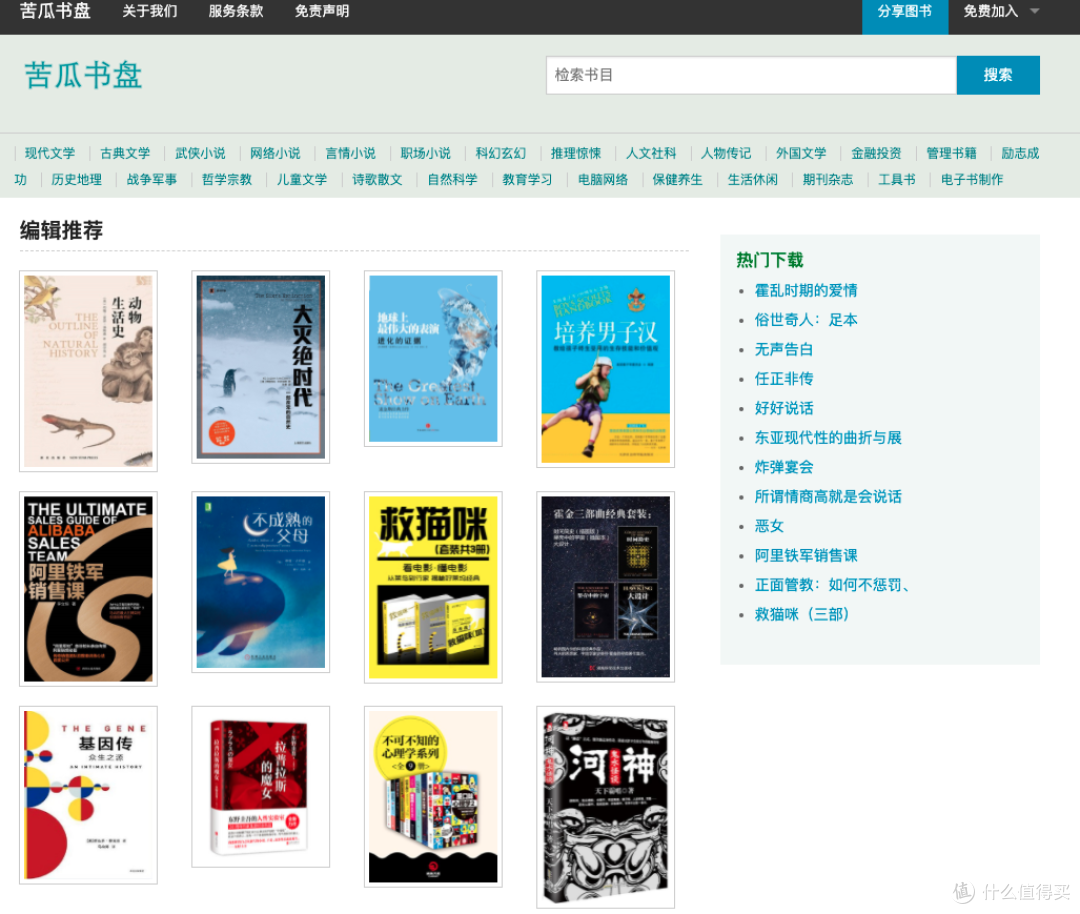1080x914 pixels.
Task: Select the 河神 book cover
Action: (x=605, y=807)
